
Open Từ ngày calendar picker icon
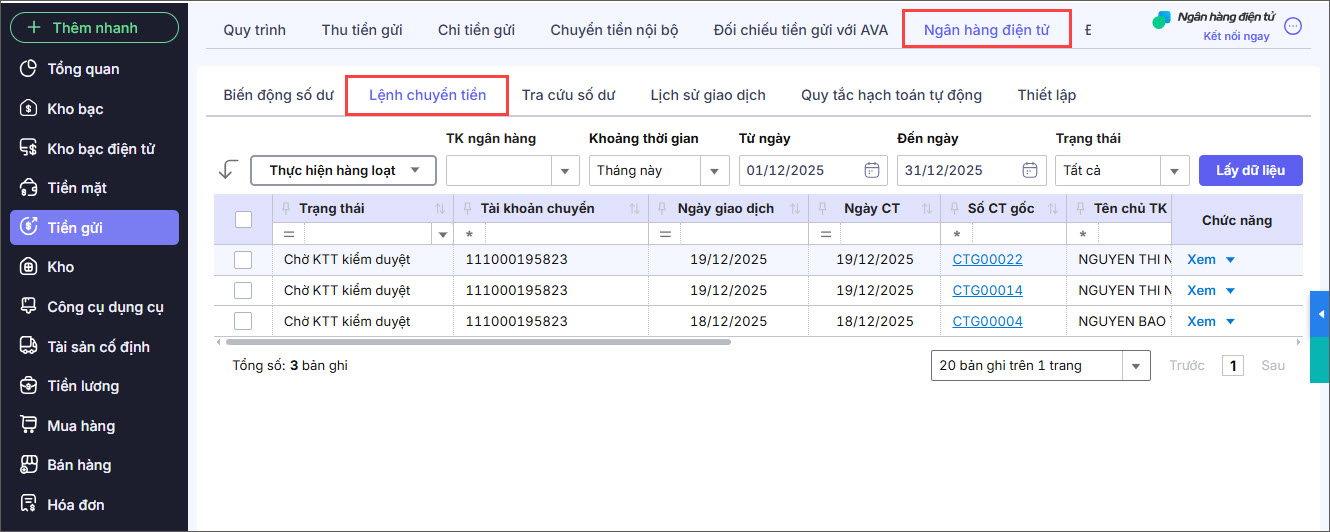tap(872, 170)
